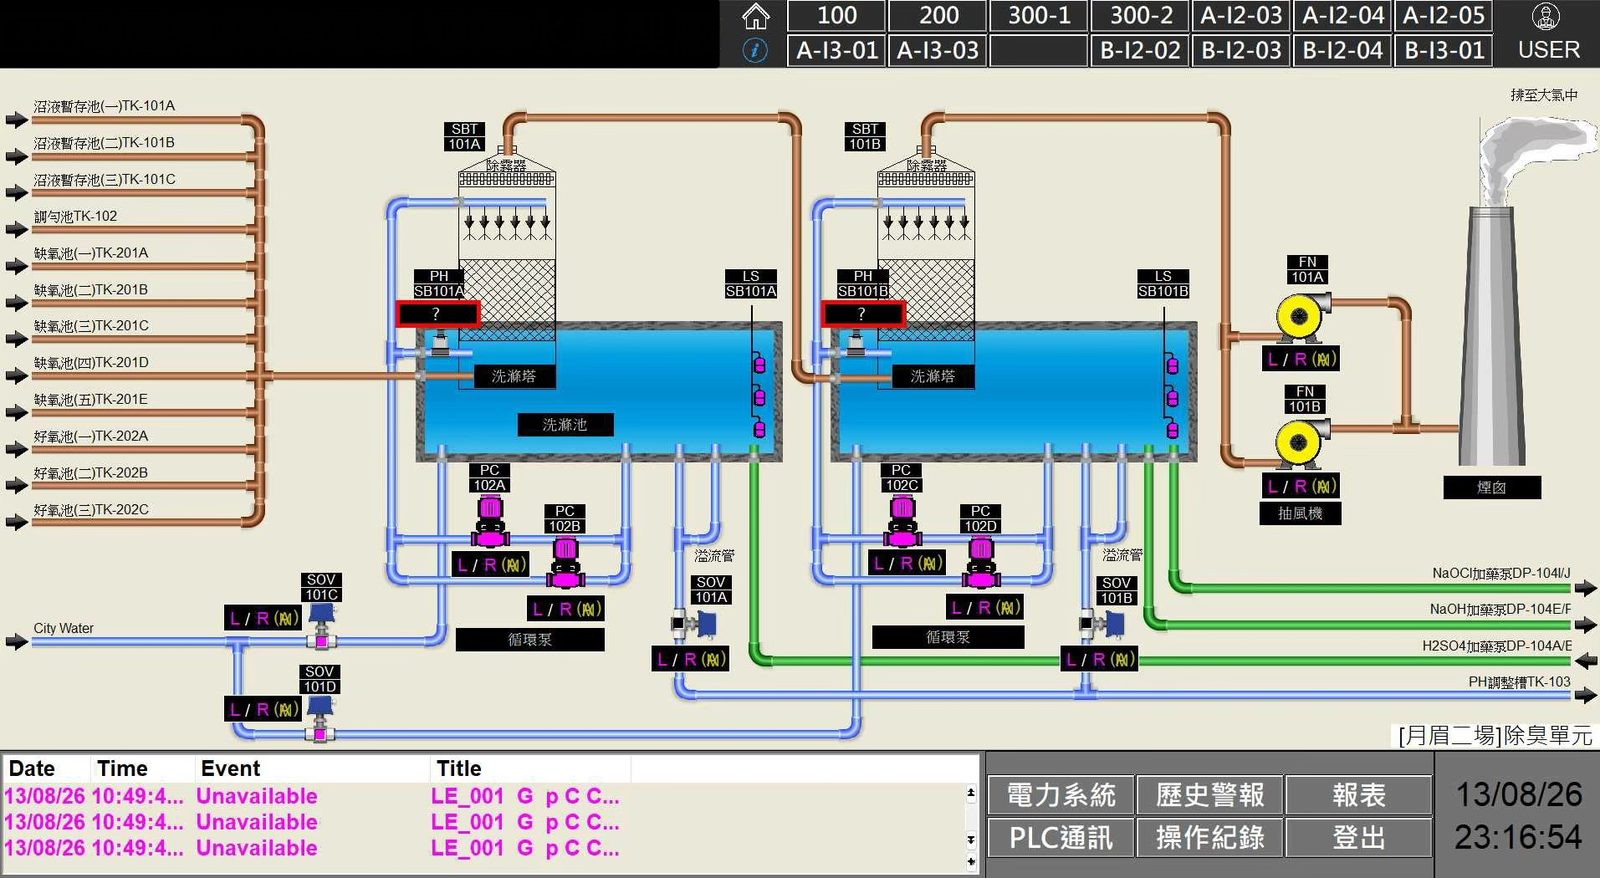Select circulation pump PC 102A
The image size is (1600, 878).
(x=490, y=522)
